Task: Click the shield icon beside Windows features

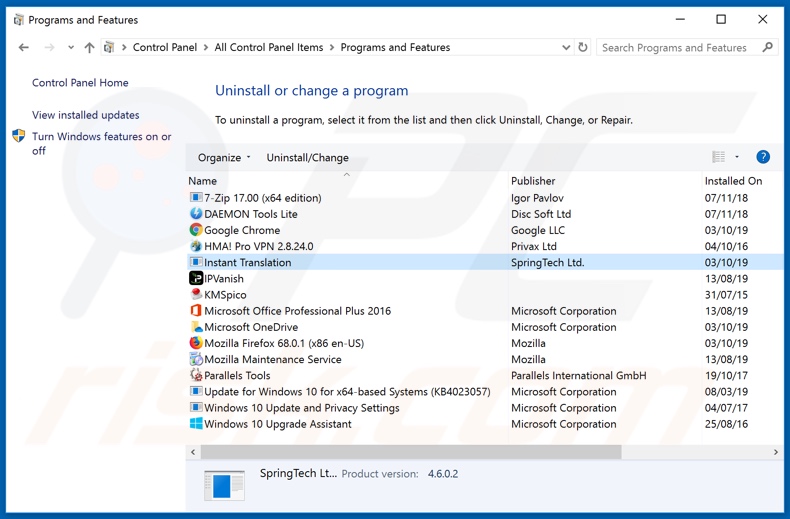Action: pyautogui.click(x=19, y=136)
